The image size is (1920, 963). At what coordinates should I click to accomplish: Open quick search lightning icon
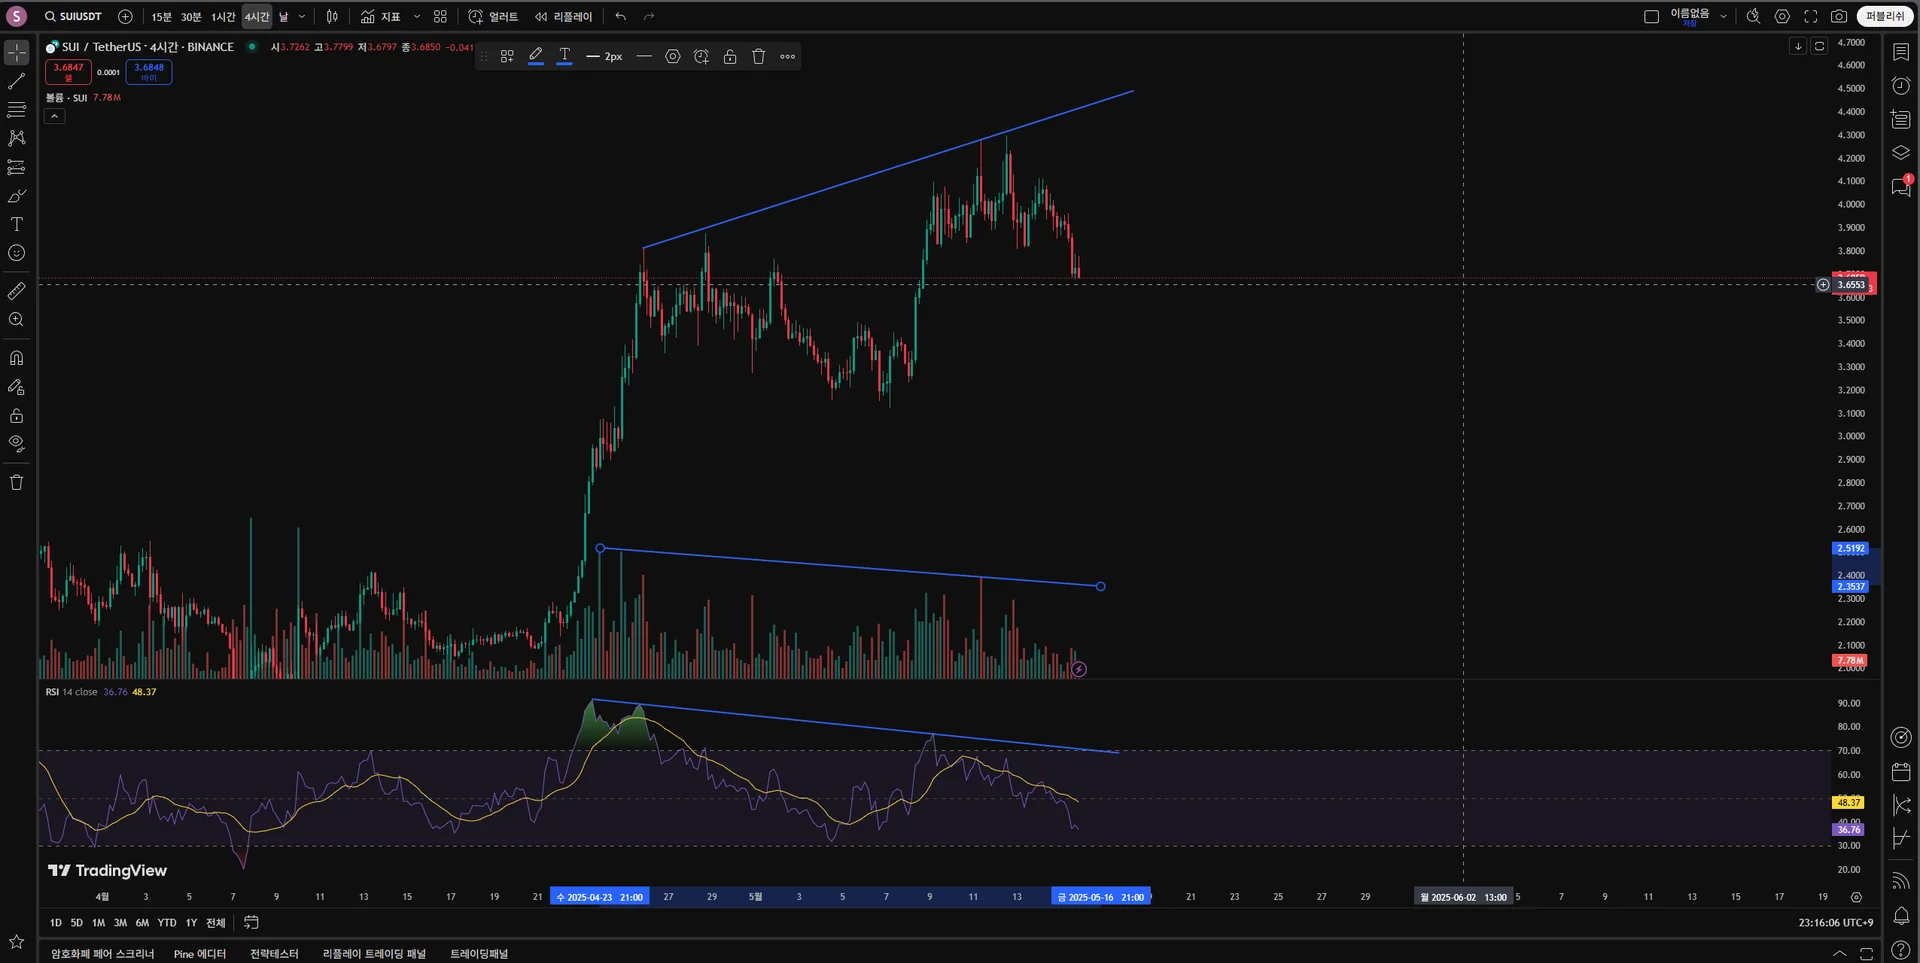[x=1753, y=17]
